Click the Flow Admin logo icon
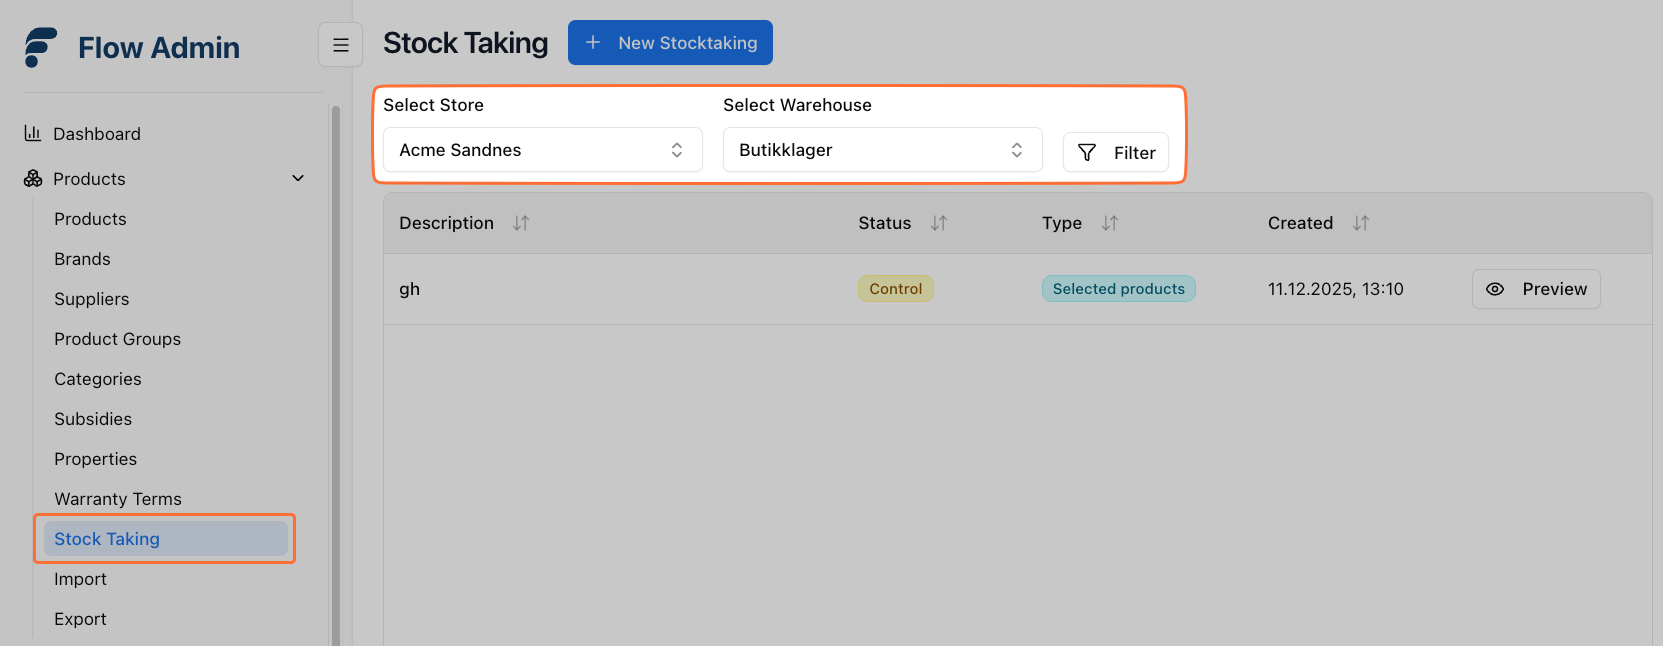Image resolution: width=1663 pixels, height=646 pixels. [41, 47]
